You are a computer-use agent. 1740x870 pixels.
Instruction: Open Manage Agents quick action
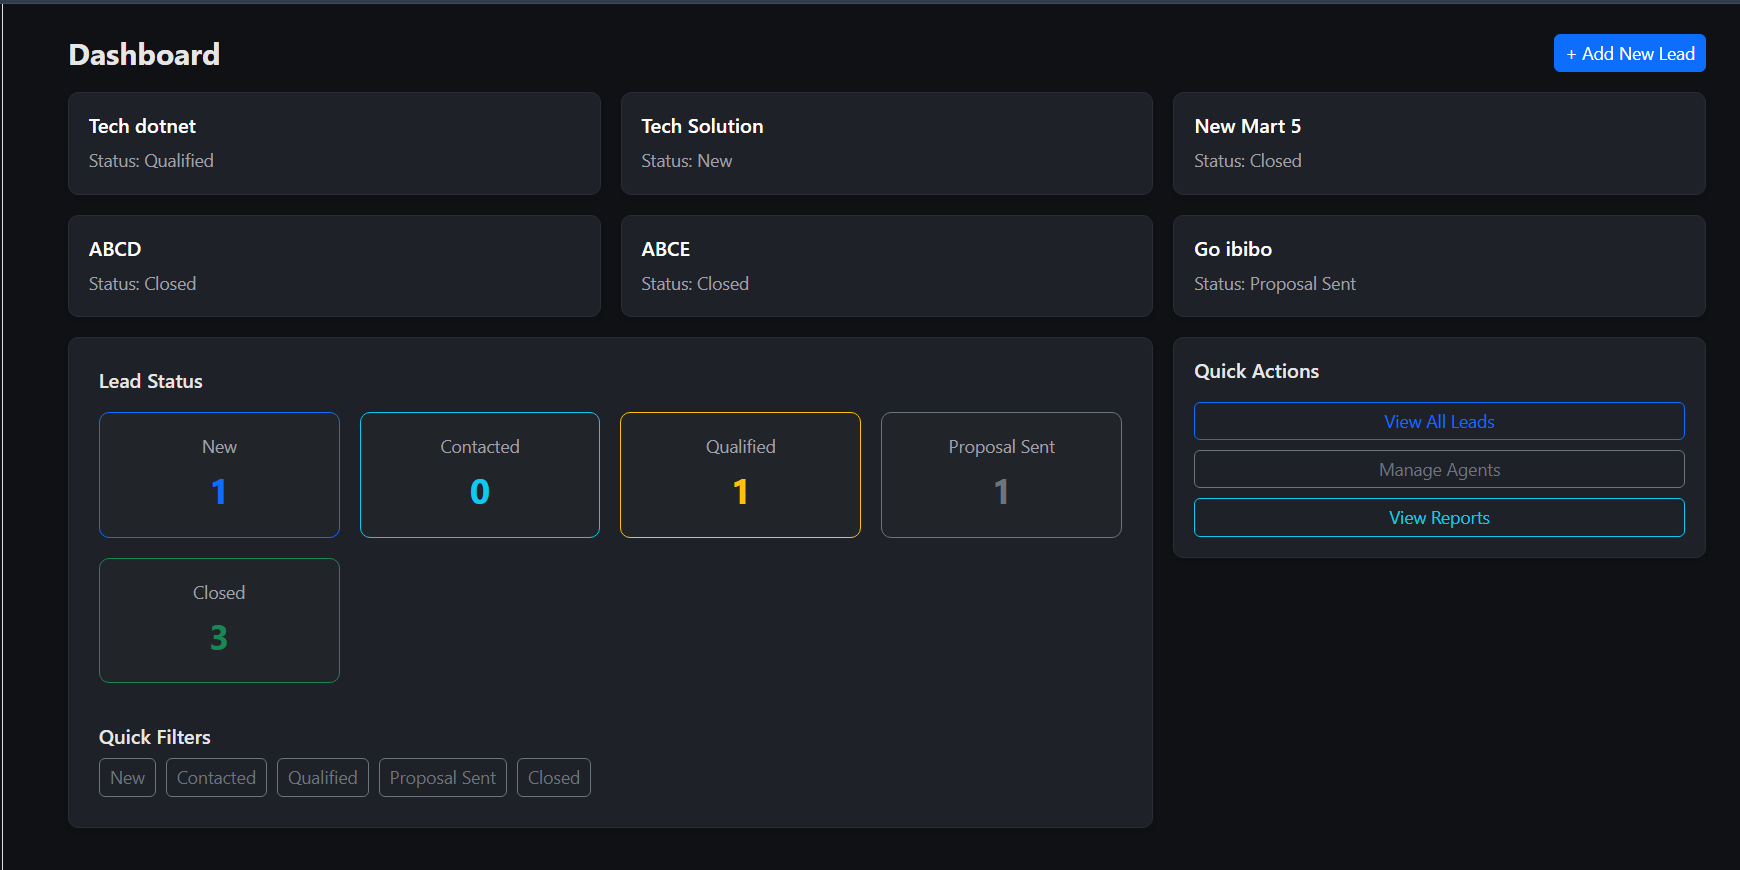pyautogui.click(x=1438, y=469)
